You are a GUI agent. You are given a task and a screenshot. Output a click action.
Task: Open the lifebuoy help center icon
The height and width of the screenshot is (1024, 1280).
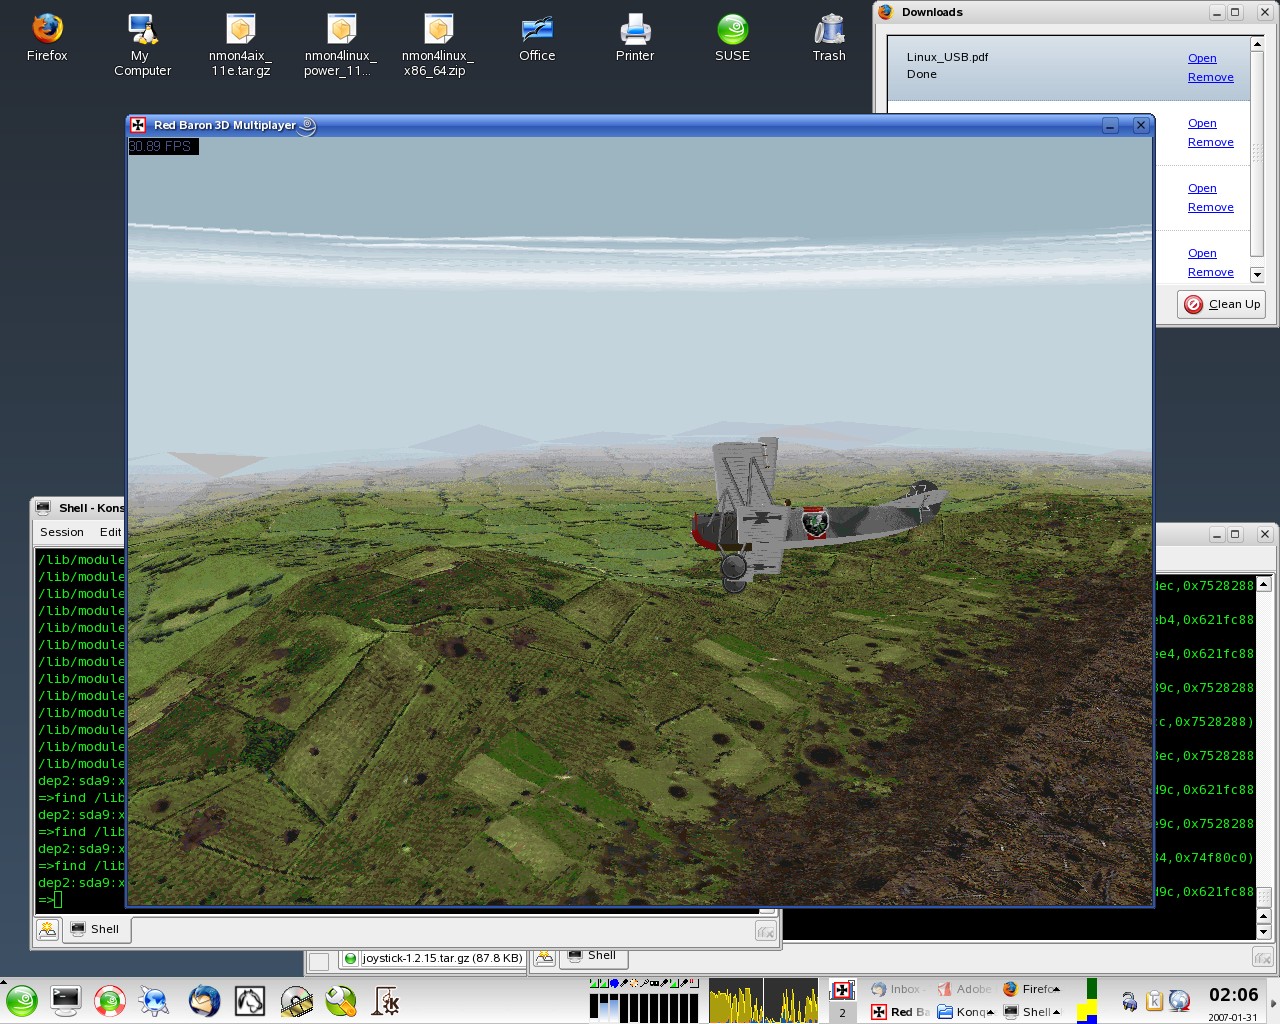tap(110, 1000)
